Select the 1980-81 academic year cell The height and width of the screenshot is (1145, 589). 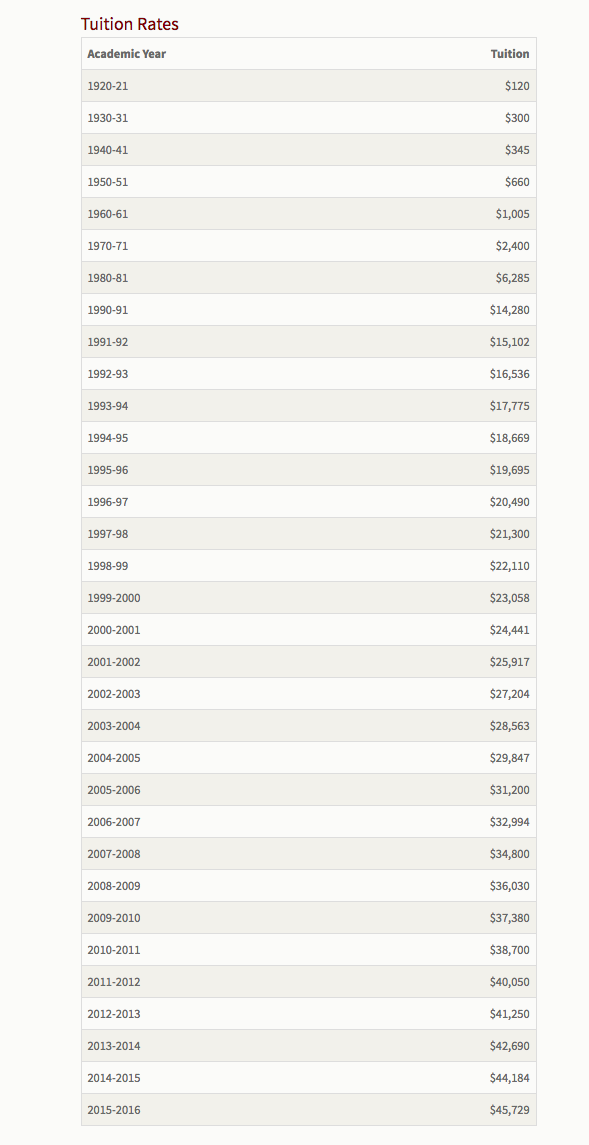(x=107, y=278)
